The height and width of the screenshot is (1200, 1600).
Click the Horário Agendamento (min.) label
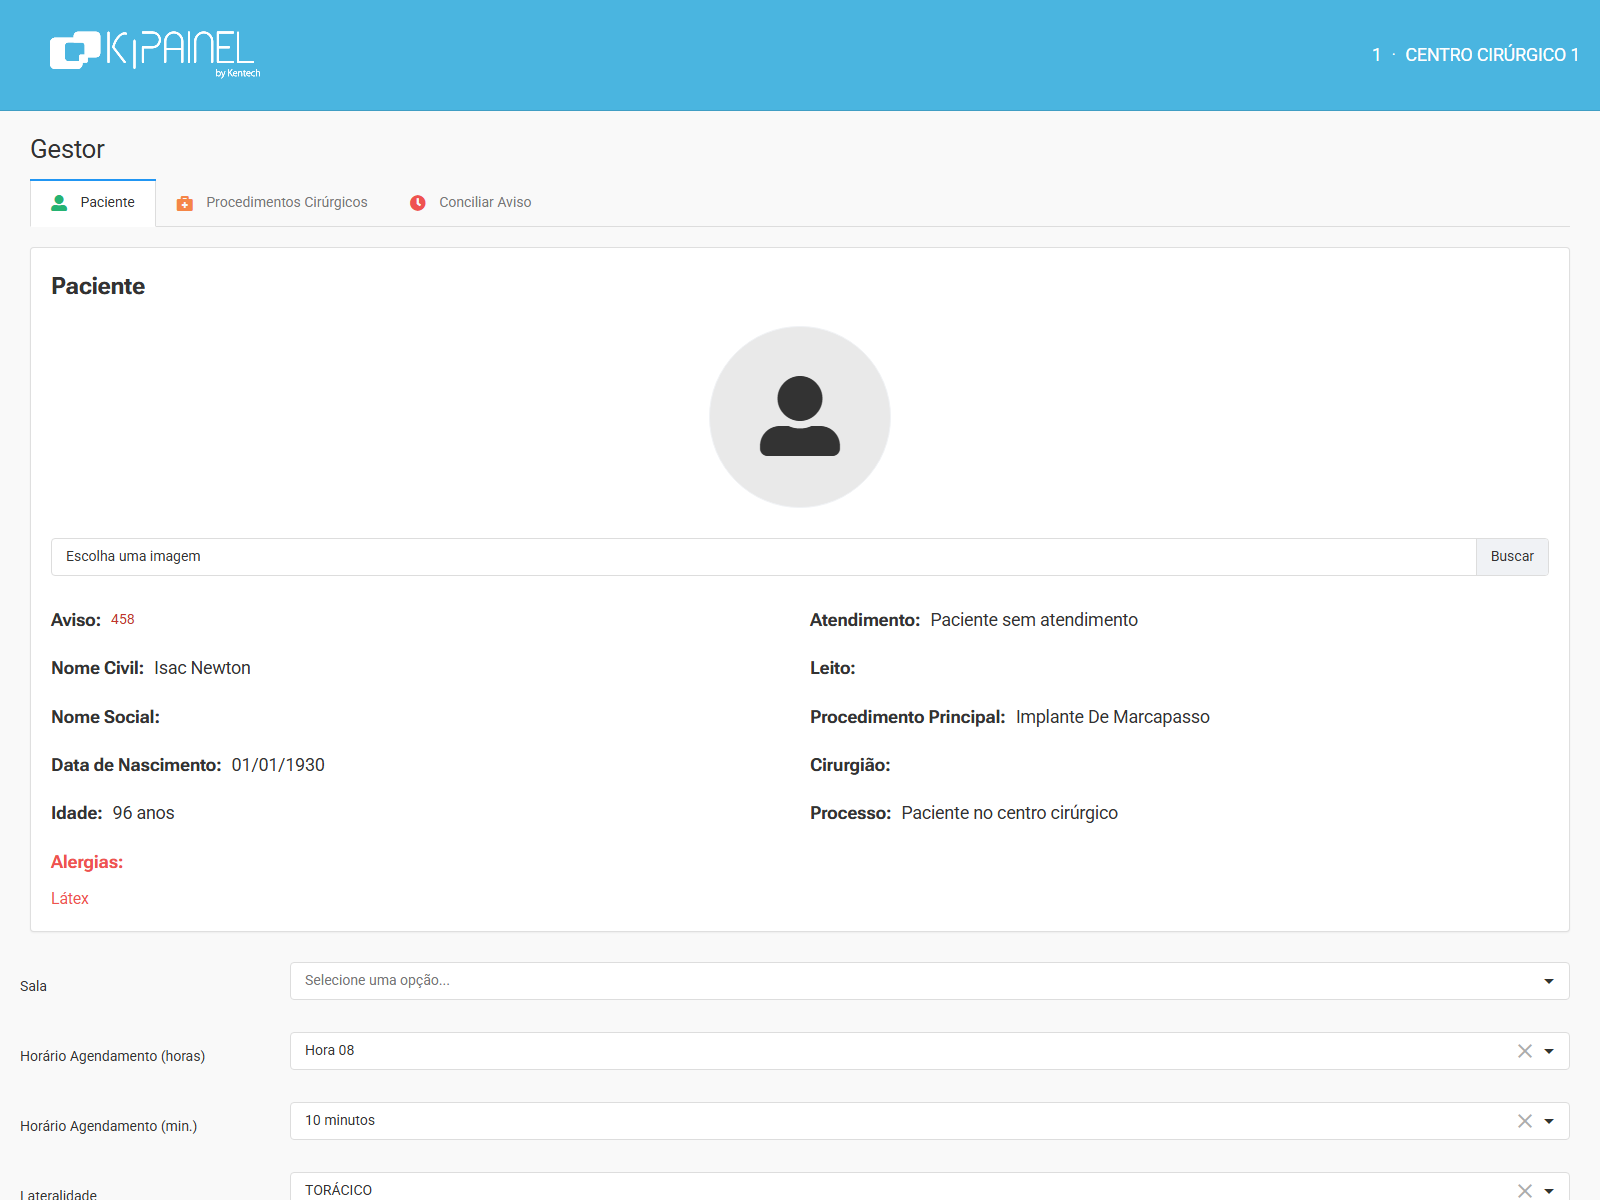(x=109, y=1126)
